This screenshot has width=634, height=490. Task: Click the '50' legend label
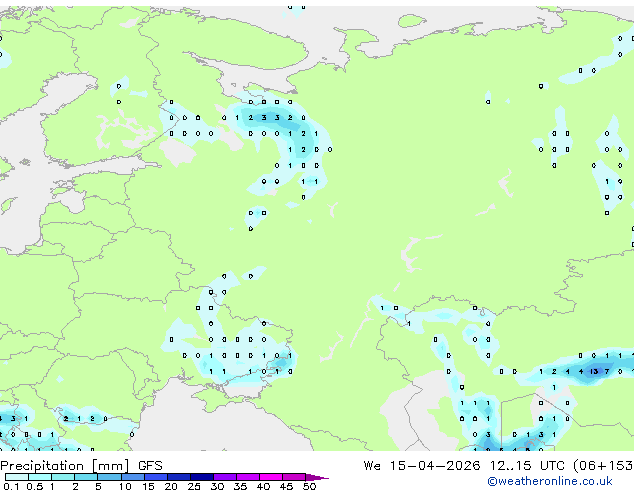point(309,486)
